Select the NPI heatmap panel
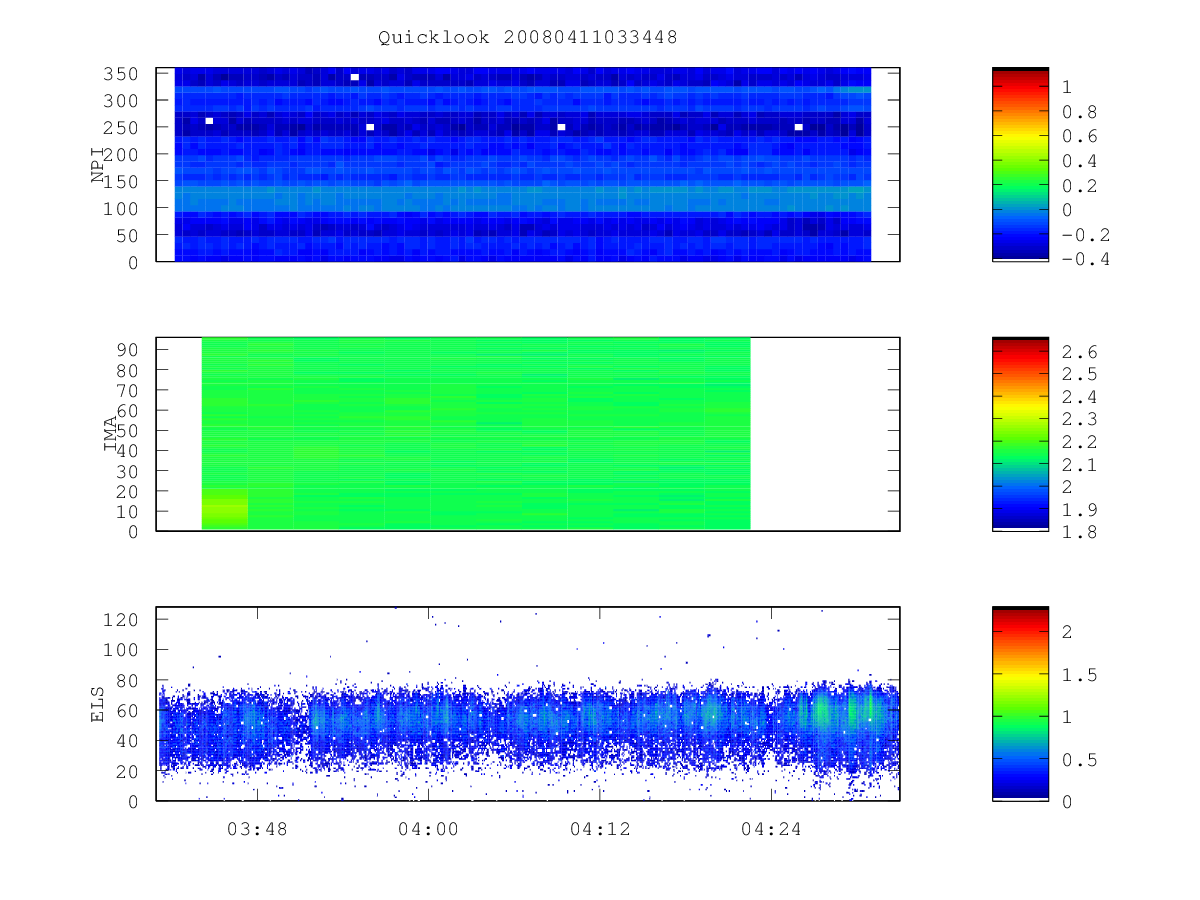The width and height of the screenshot is (1200, 900). (x=528, y=164)
